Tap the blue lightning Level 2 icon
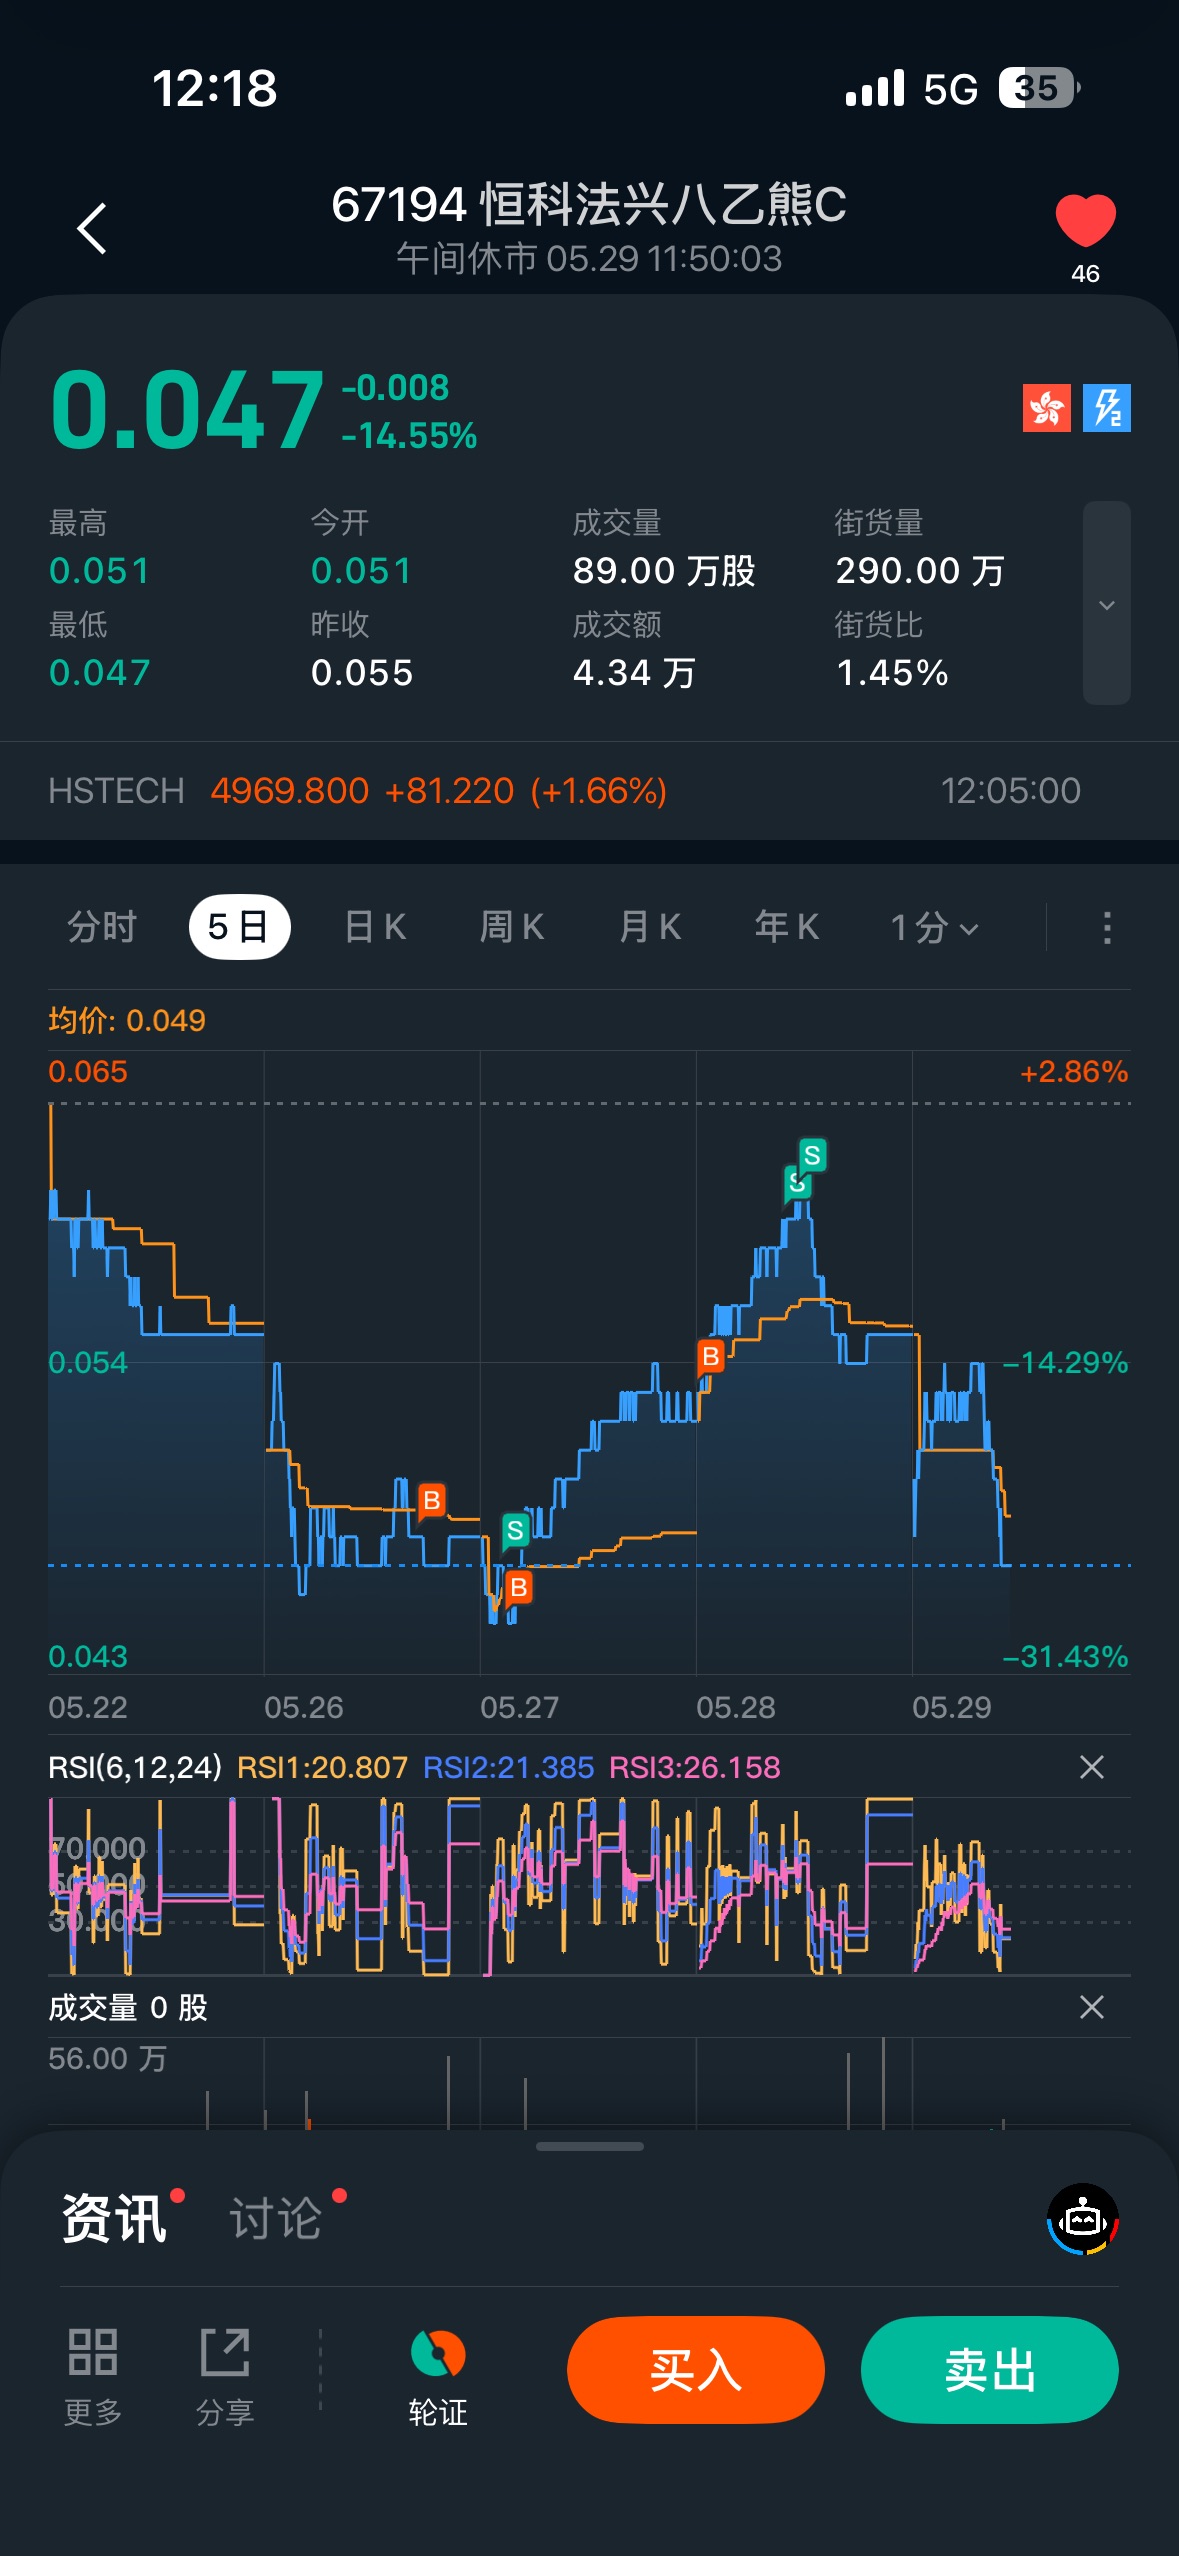 (x=1107, y=408)
